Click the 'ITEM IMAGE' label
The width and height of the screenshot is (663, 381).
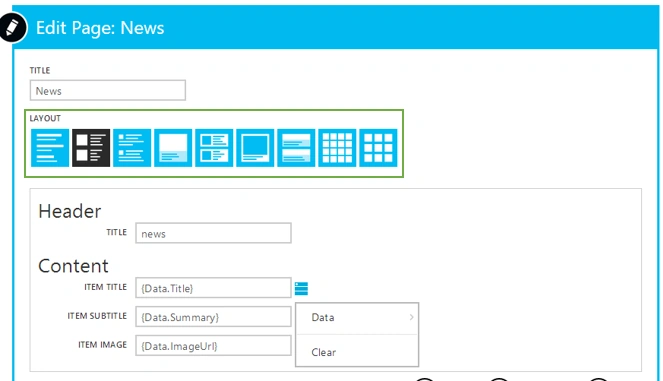[x=102, y=345]
